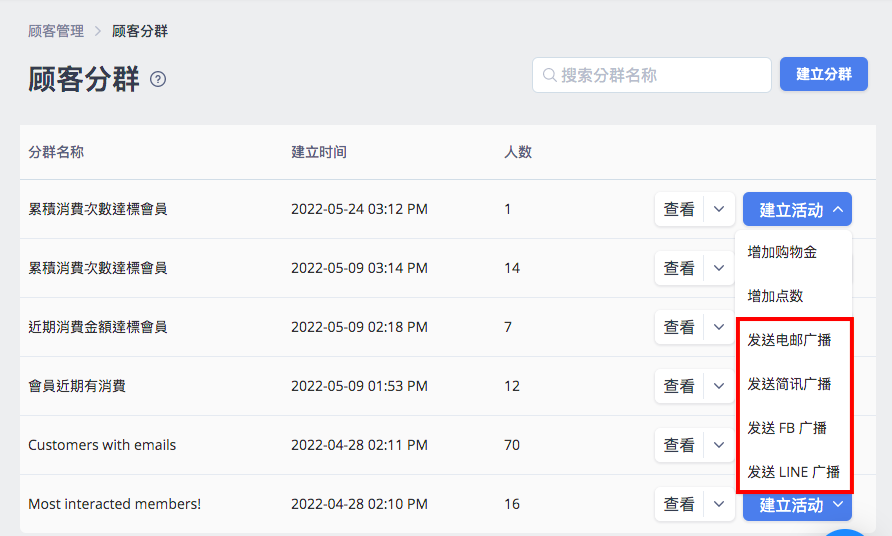
Task: View the segment created 2022-05-09 03:14 PM
Action: [679, 268]
